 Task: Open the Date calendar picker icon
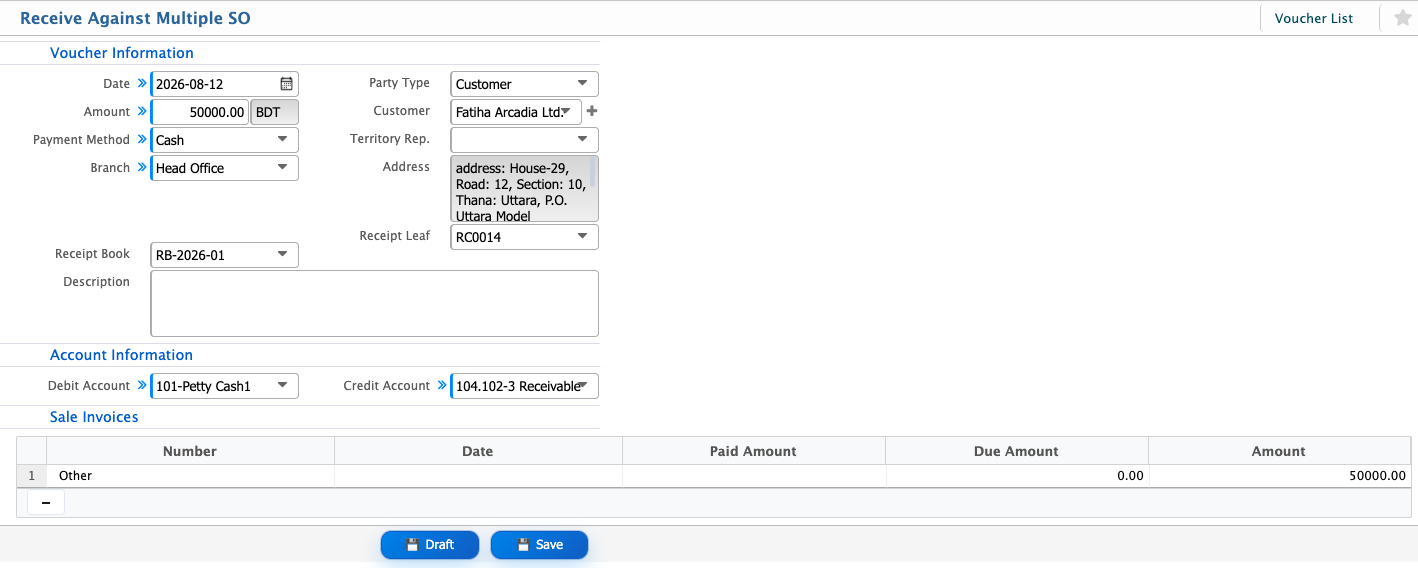tap(286, 84)
